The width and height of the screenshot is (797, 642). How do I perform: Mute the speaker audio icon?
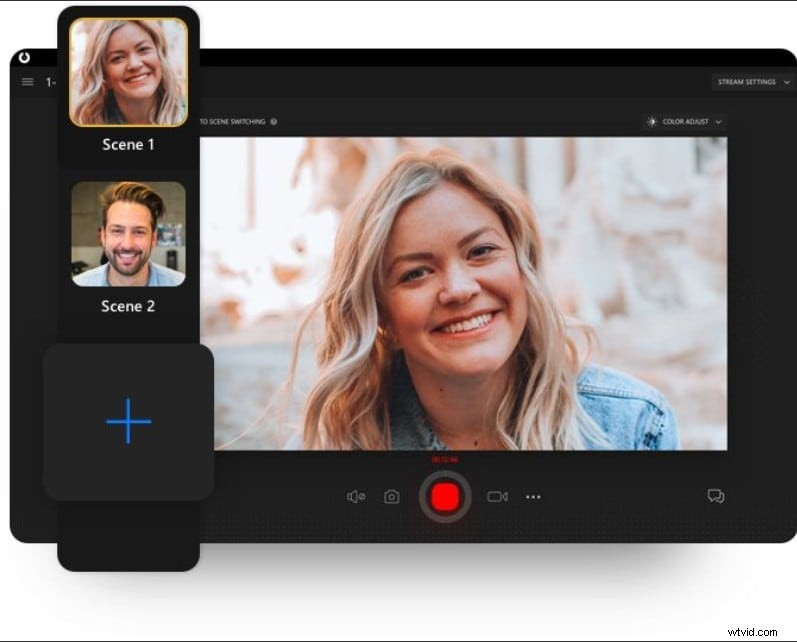(356, 496)
